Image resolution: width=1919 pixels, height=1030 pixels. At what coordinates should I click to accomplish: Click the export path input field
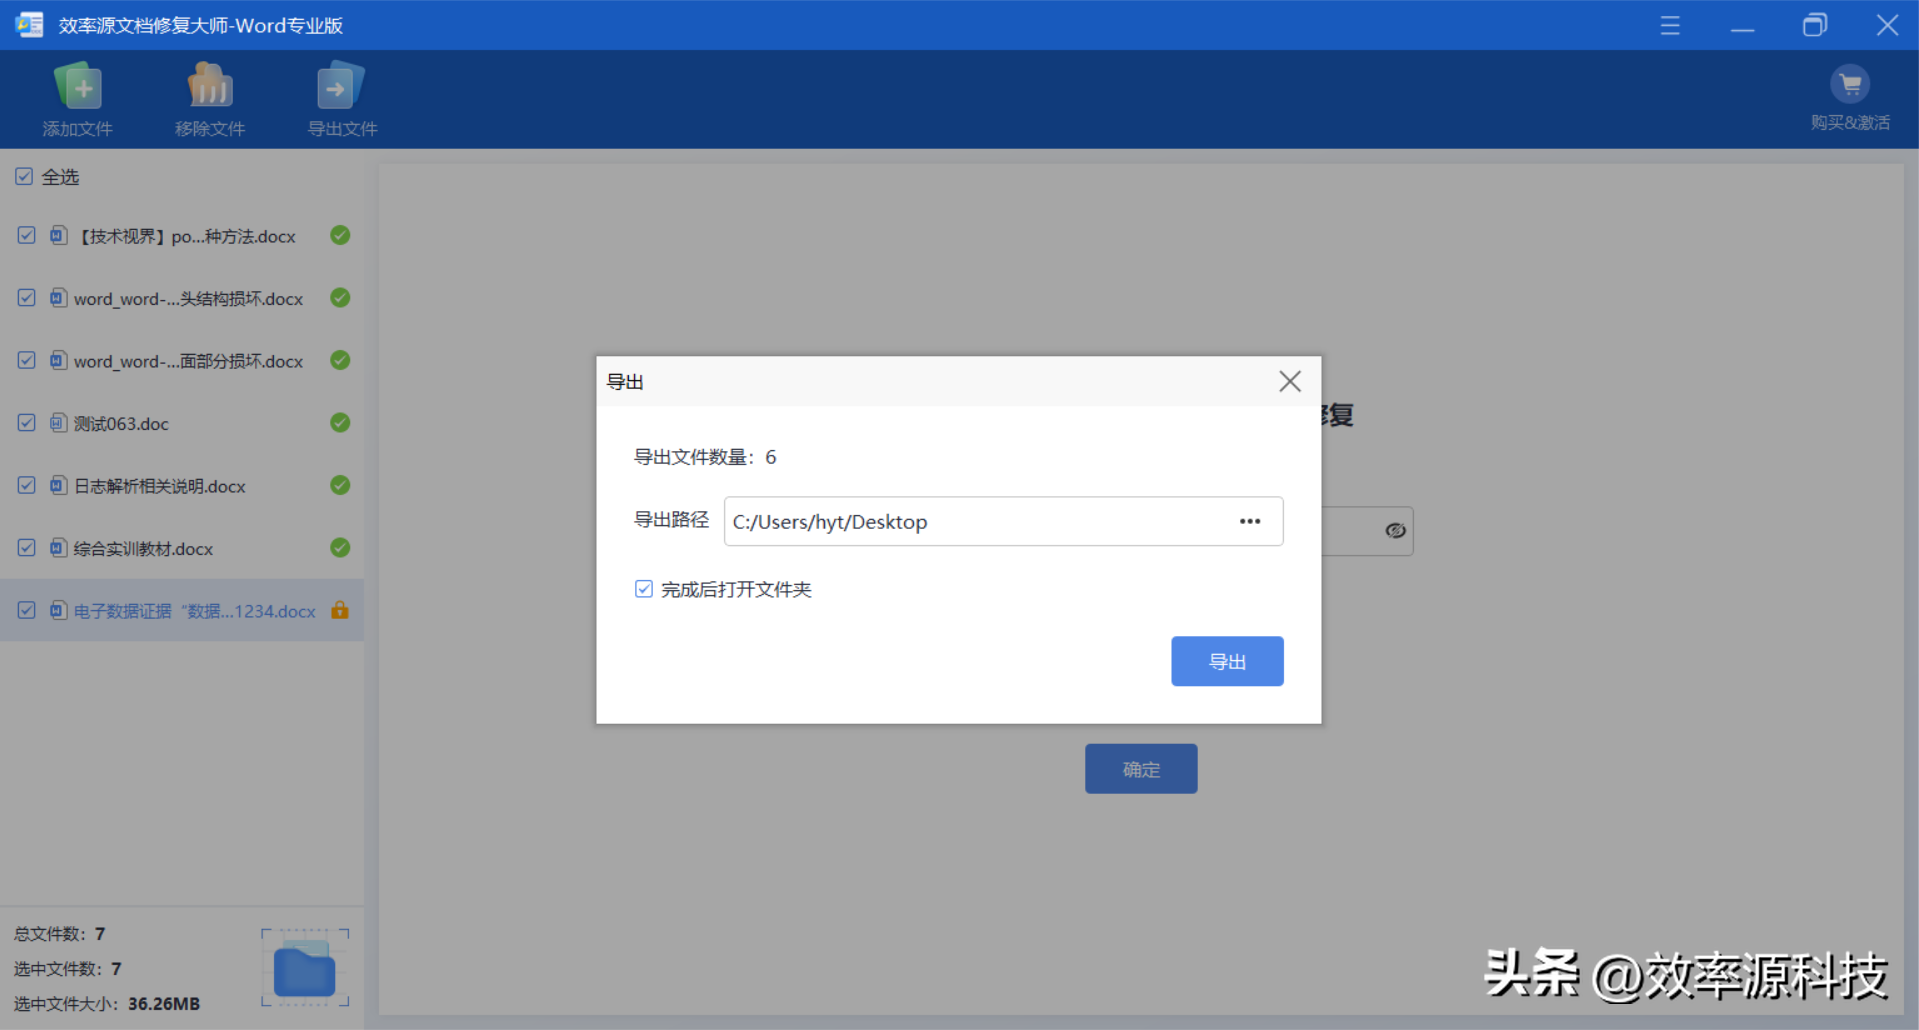point(975,522)
